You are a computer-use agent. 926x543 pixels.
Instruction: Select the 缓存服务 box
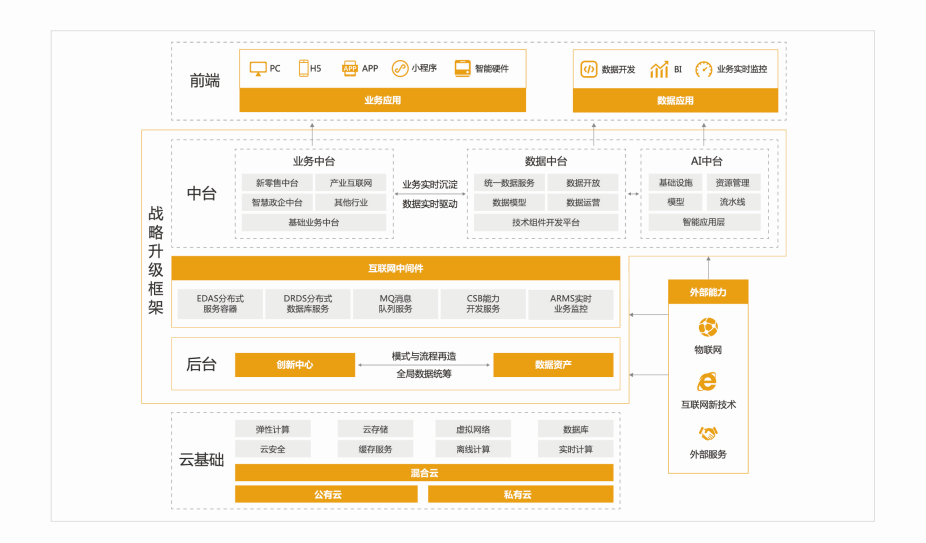(x=376, y=449)
